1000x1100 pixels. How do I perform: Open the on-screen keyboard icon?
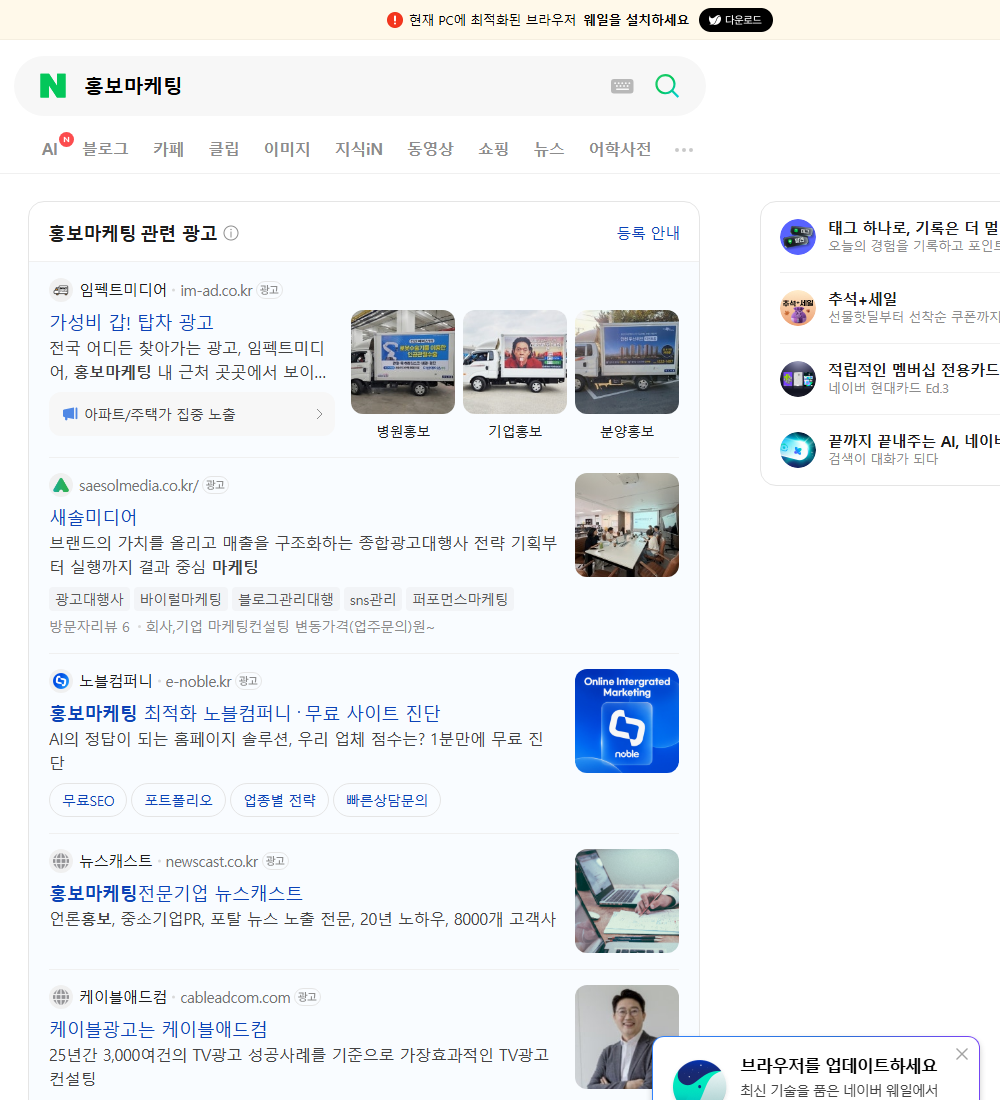[622, 86]
